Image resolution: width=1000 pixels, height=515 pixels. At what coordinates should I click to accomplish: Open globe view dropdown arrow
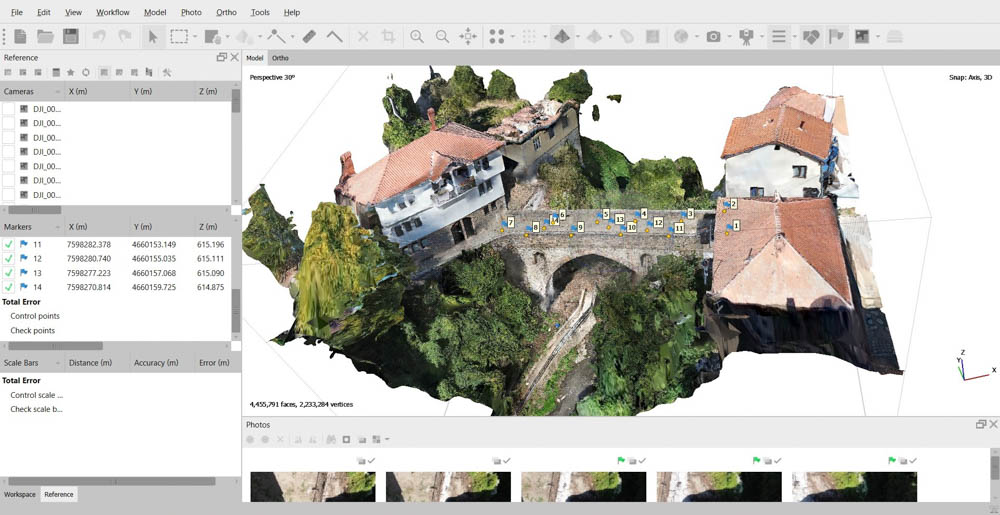(x=696, y=37)
